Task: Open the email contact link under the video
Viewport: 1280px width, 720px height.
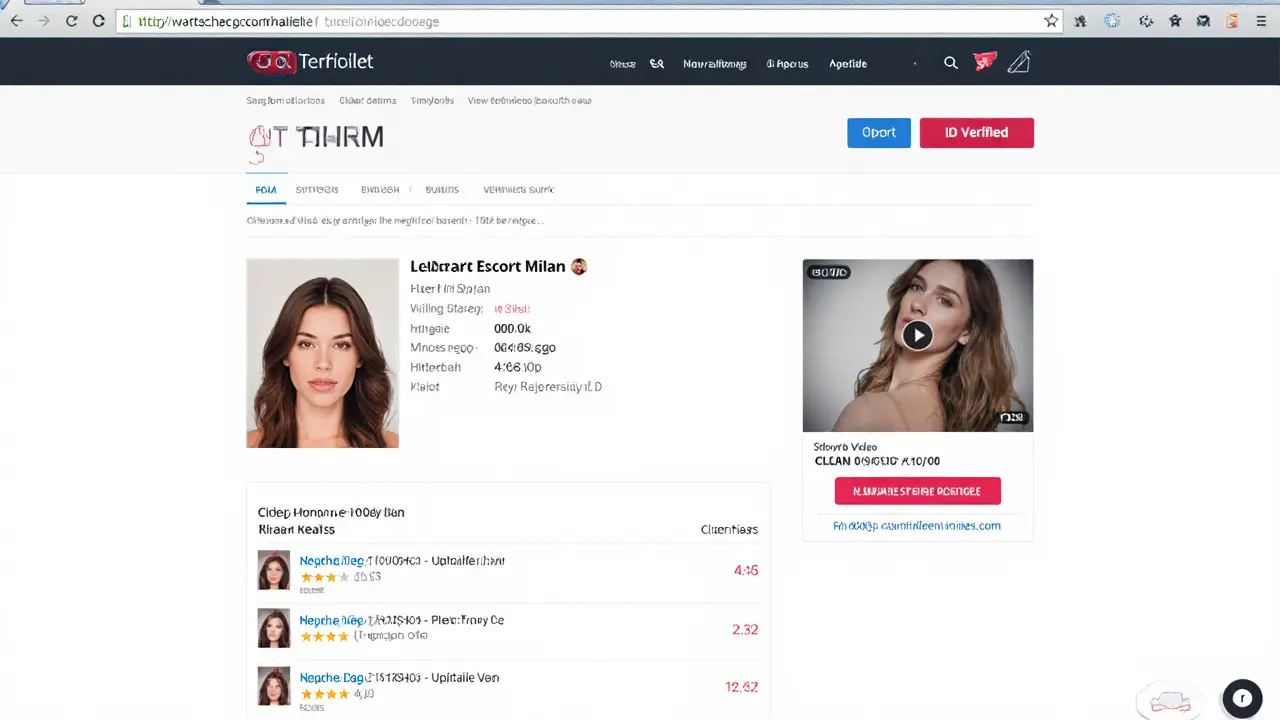Action: pyautogui.click(x=917, y=525)
